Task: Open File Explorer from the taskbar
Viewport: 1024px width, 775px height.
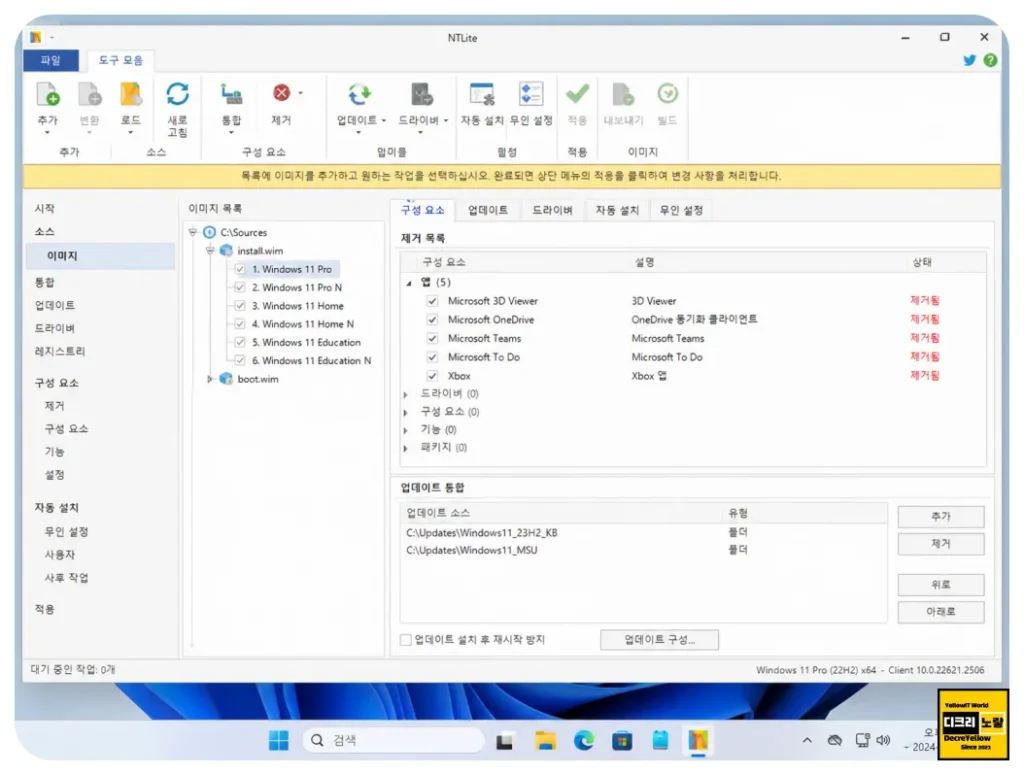Action: click(x=545, y=740)
